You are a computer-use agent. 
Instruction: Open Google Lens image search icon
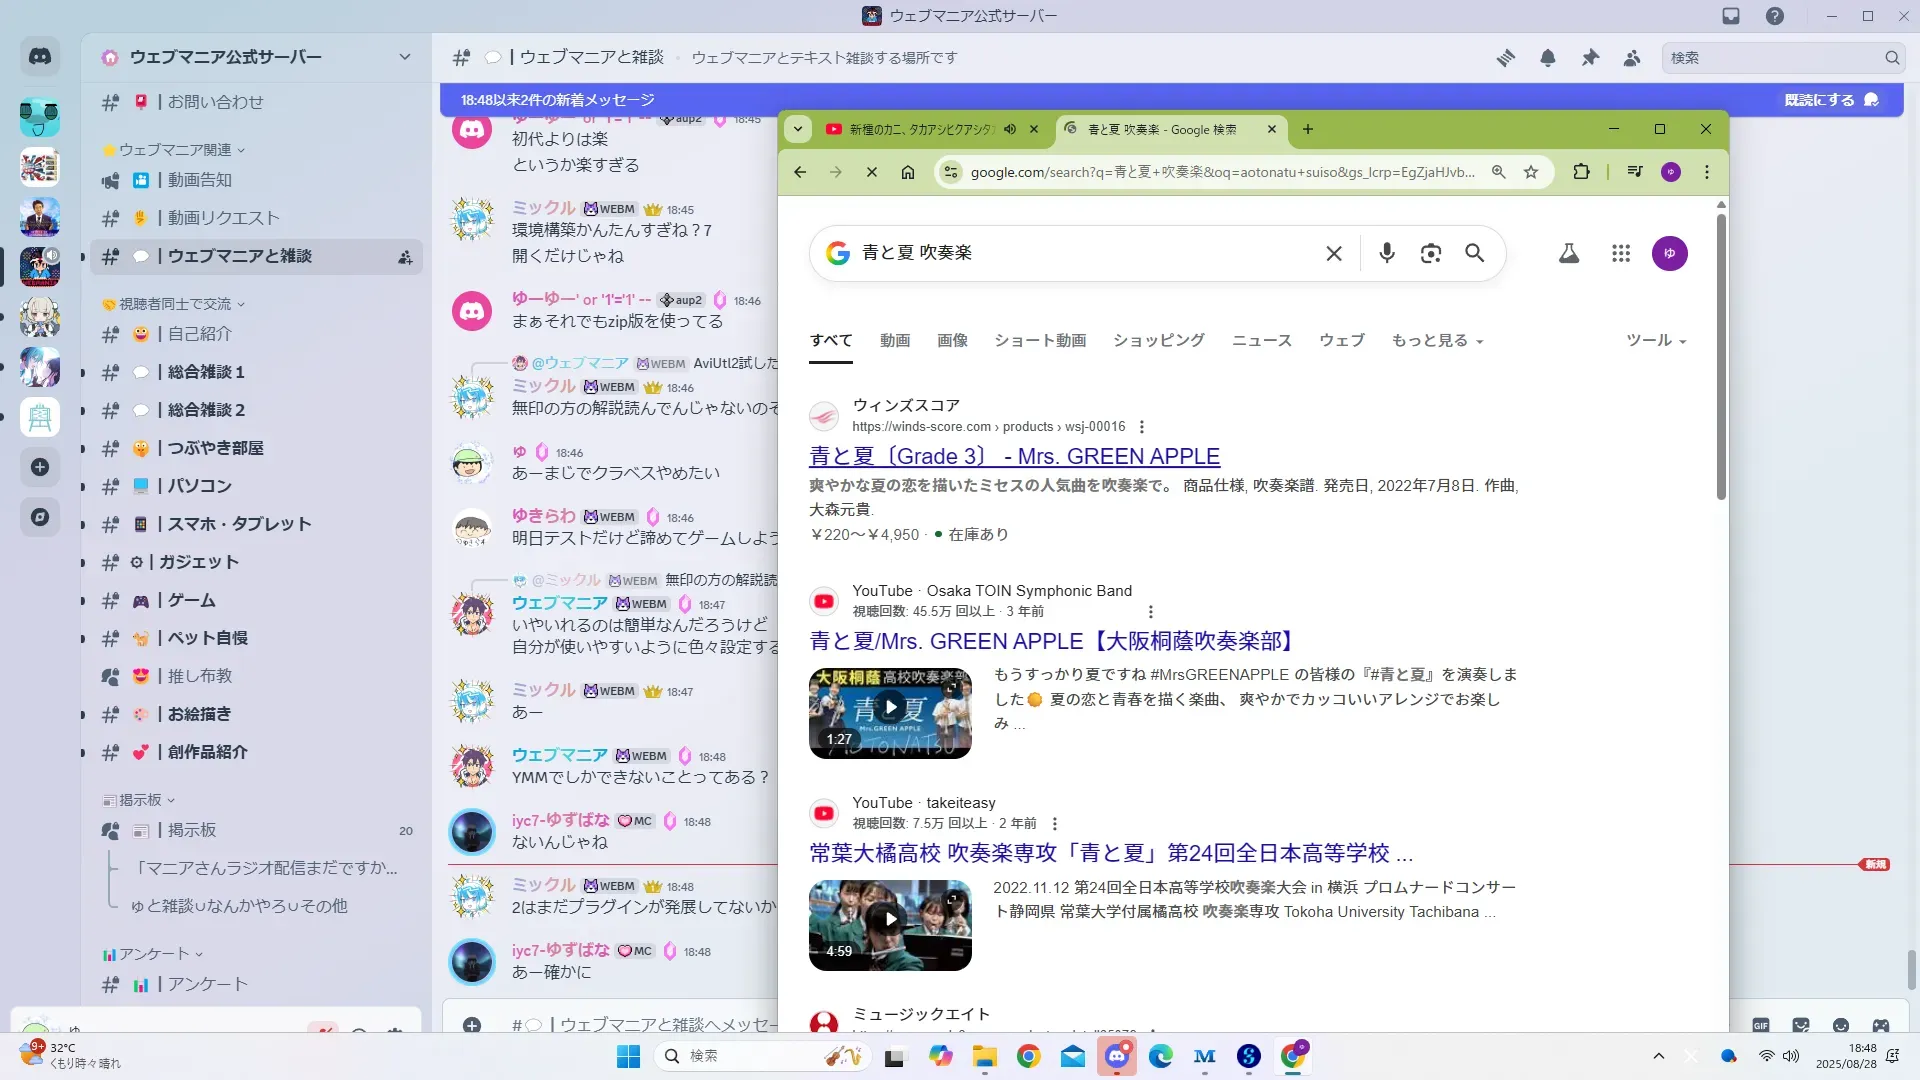(x=1430, y=253)
